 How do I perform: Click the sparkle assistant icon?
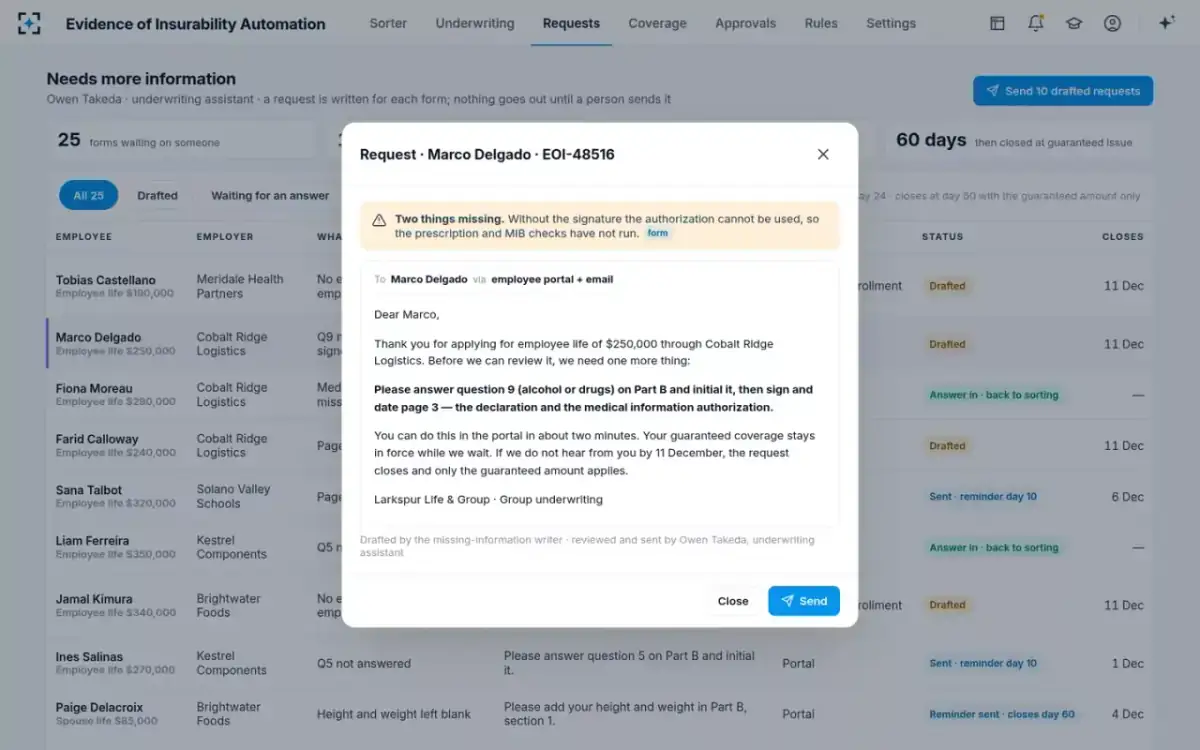pos(1166,23)
